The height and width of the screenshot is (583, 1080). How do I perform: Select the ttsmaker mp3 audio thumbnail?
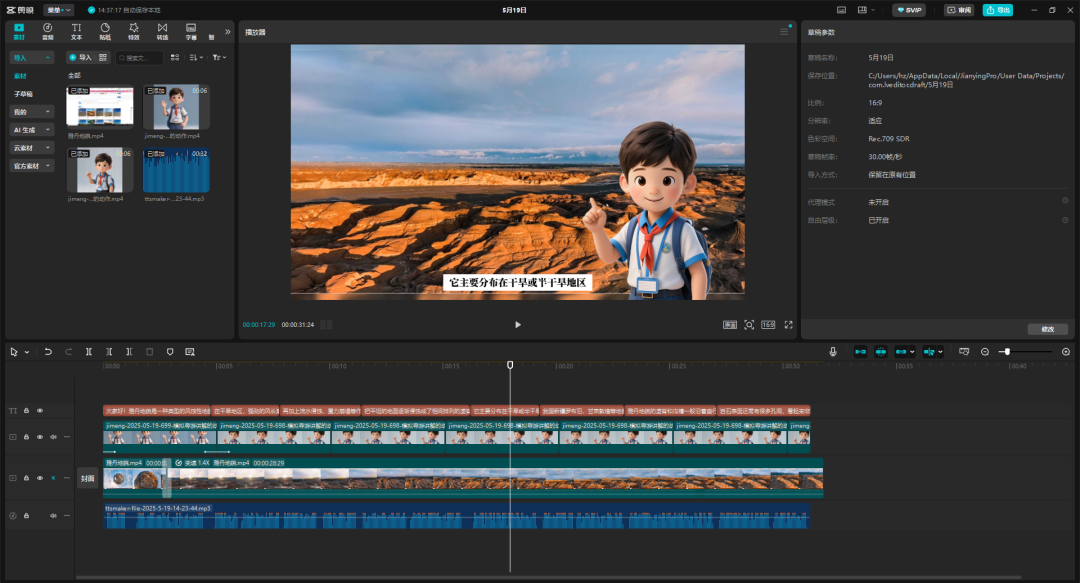point(176,171)
